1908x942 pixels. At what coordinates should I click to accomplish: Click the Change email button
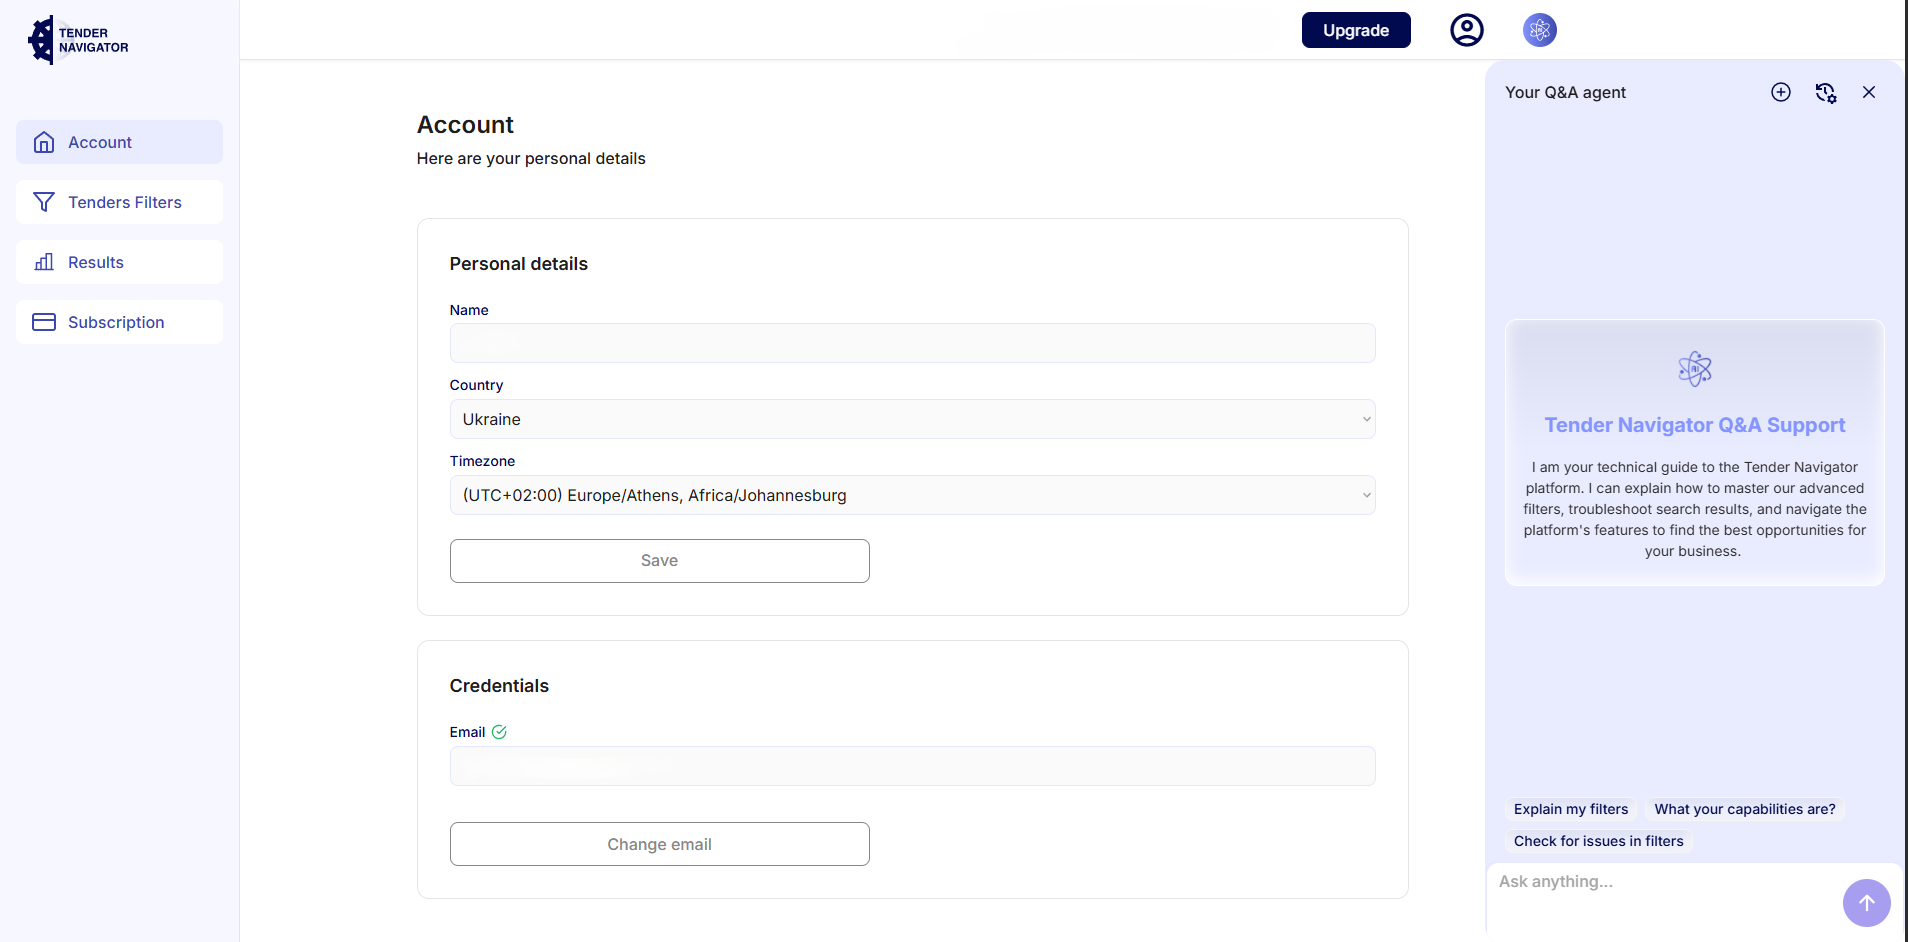(x=659, y=844)
